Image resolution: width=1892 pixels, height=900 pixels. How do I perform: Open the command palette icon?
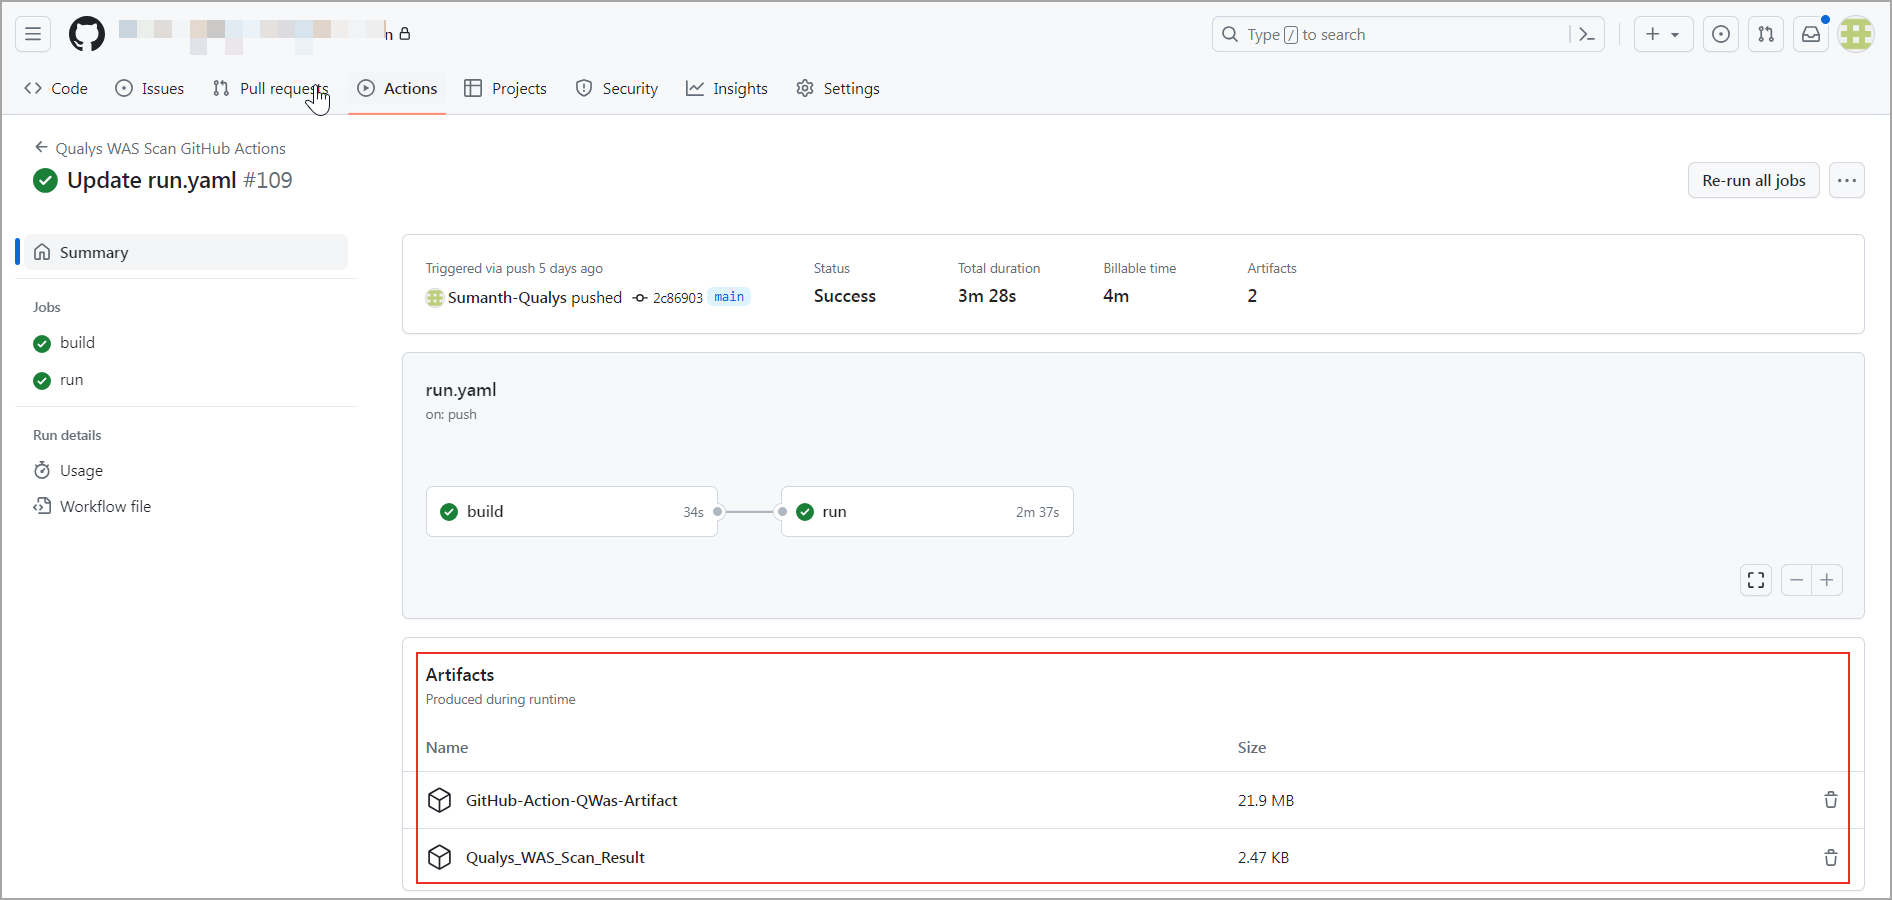tap(1587, 34)
